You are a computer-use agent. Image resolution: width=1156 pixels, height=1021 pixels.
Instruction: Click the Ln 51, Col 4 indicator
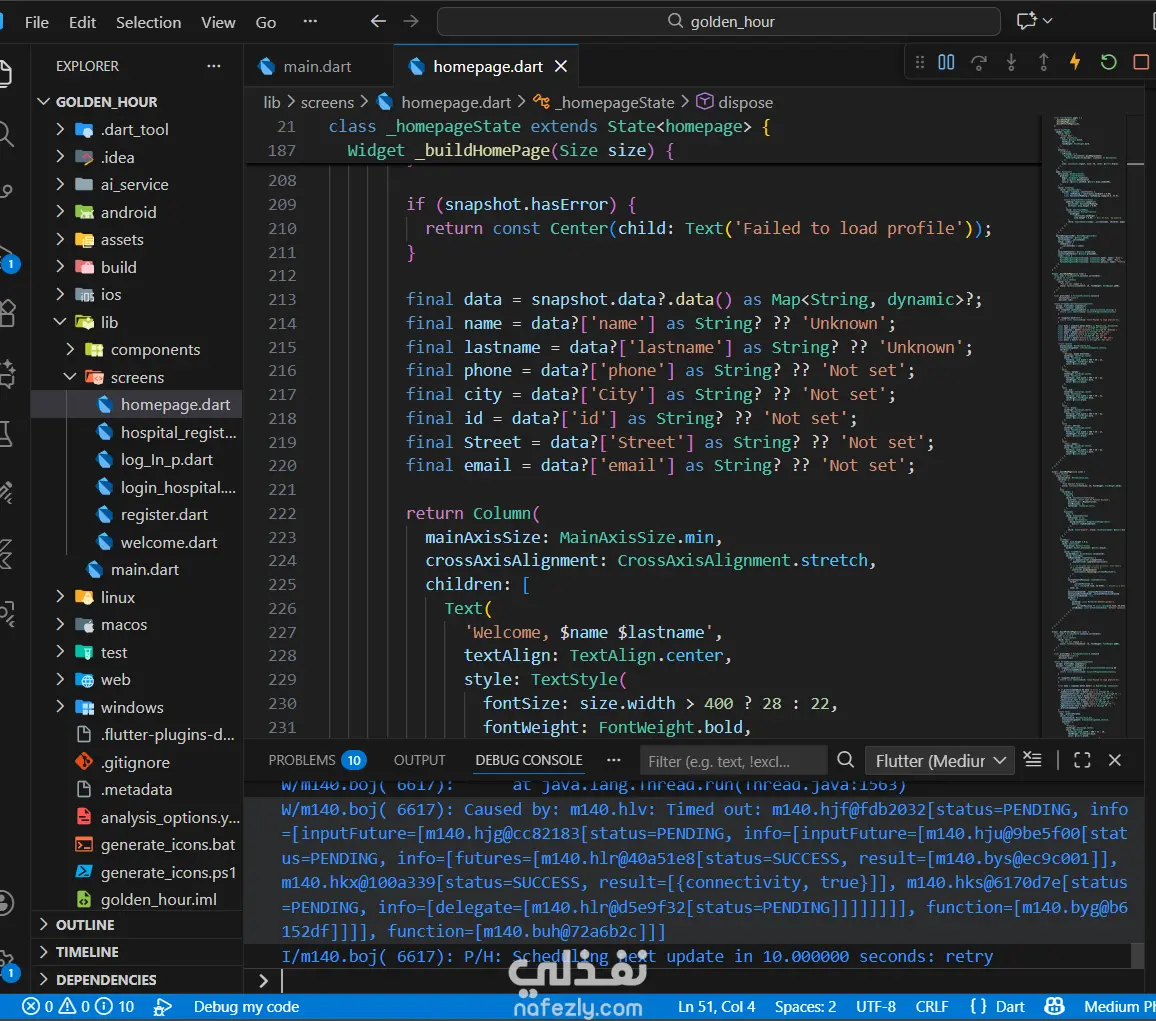point(717,1006)
